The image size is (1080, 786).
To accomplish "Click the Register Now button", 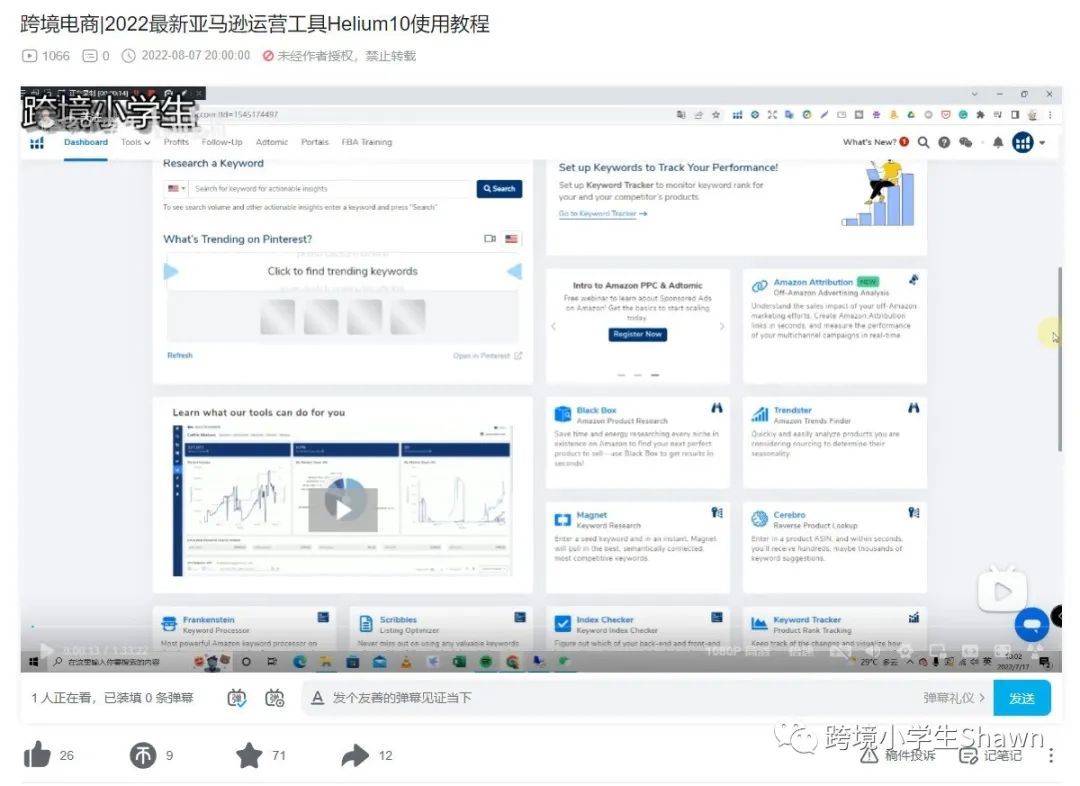I will point(637,334).
